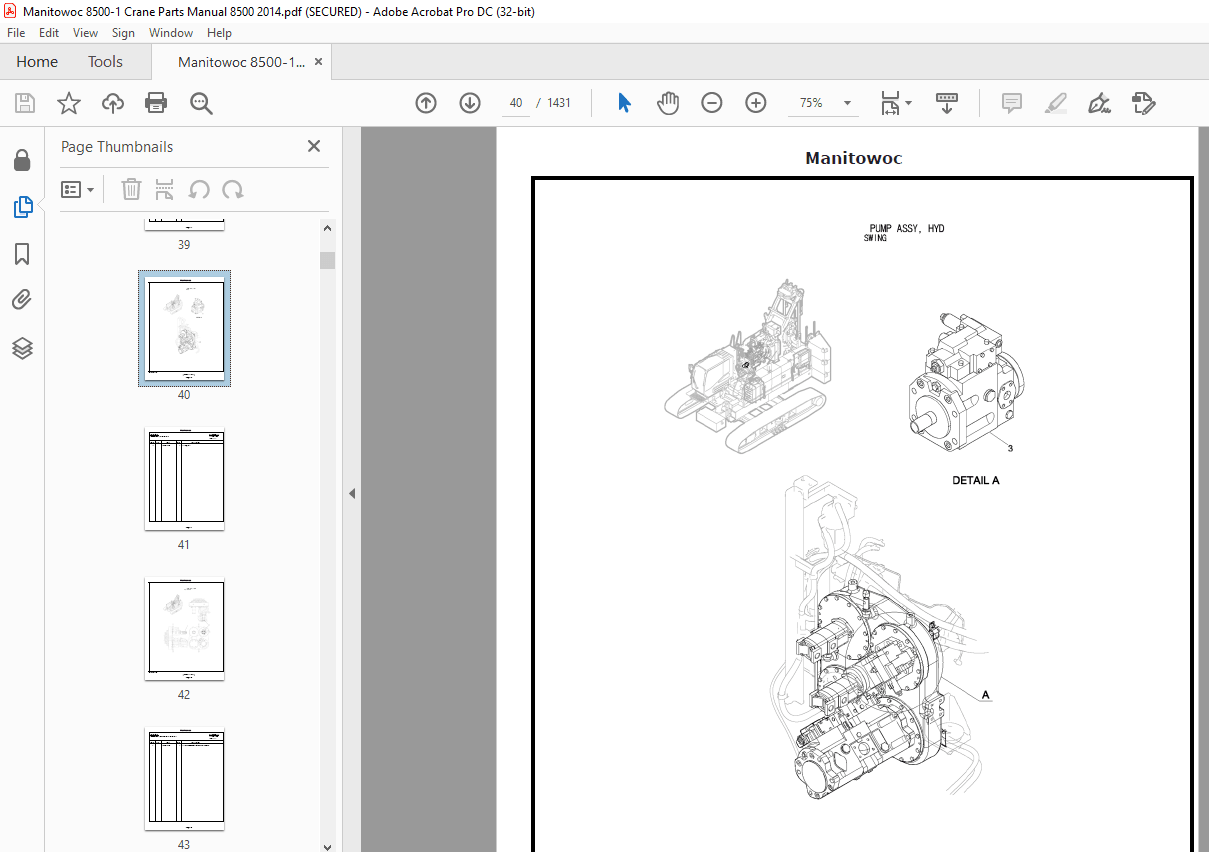Toggle this file as a favorite
The height and width of the screenshot is (852, 1209).
[x=68, y=103]
